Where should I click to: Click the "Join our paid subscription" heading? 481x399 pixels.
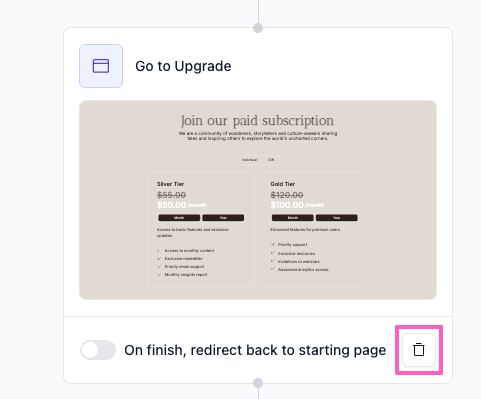pyautogui.click(x=257, y=120)
